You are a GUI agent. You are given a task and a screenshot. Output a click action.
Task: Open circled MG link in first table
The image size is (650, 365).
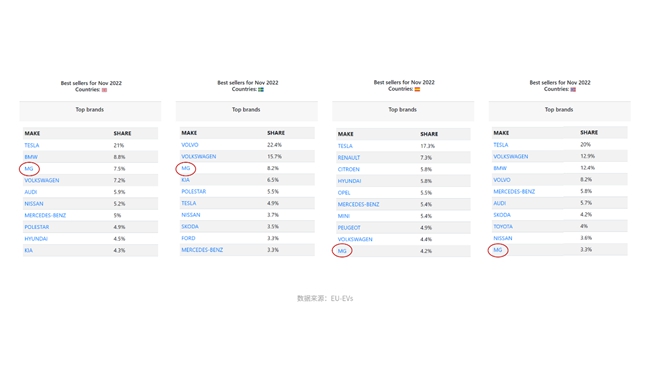point(29,169)
